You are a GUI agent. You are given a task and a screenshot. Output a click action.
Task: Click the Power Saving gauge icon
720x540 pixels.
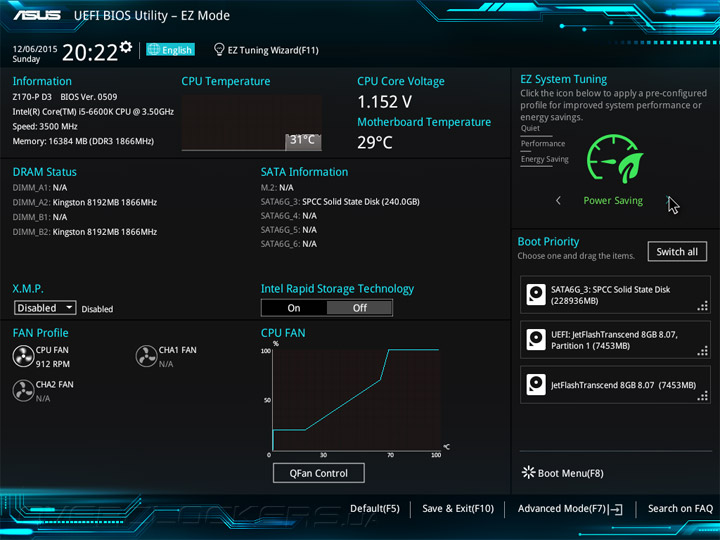pyautogui.click(x=615, y=159)
